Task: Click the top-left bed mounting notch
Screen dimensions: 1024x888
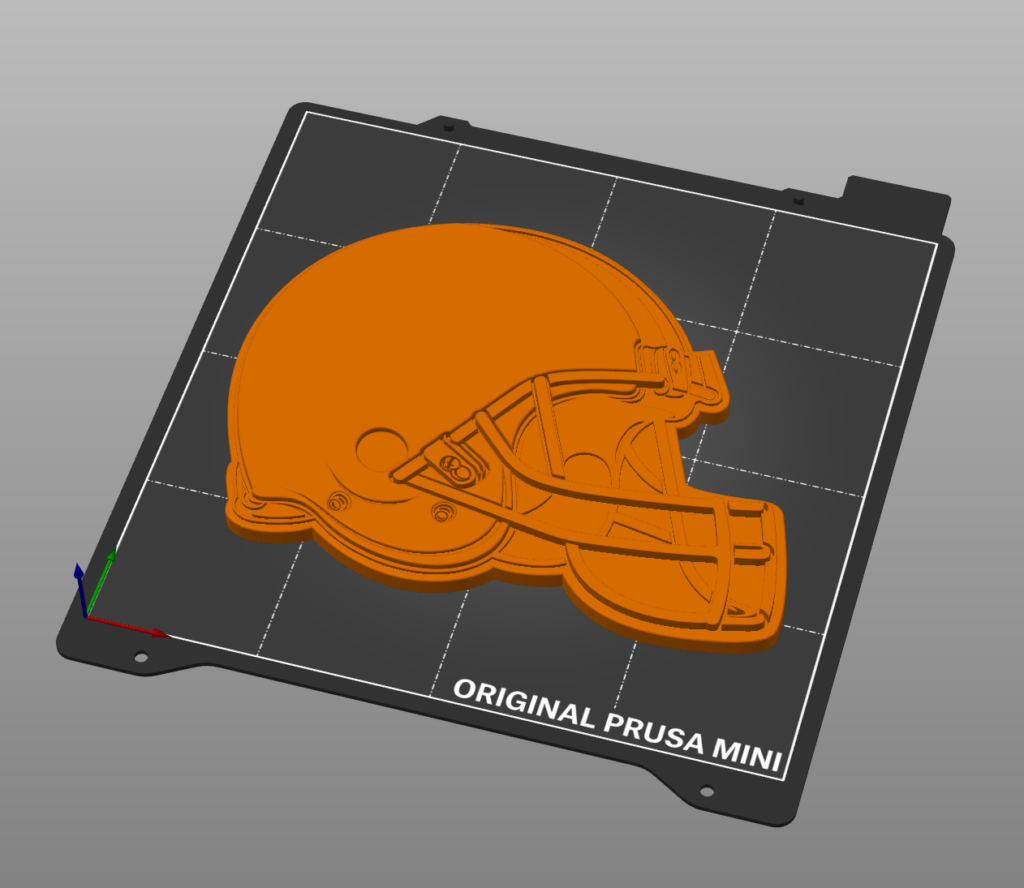Action: click(447, 125)
